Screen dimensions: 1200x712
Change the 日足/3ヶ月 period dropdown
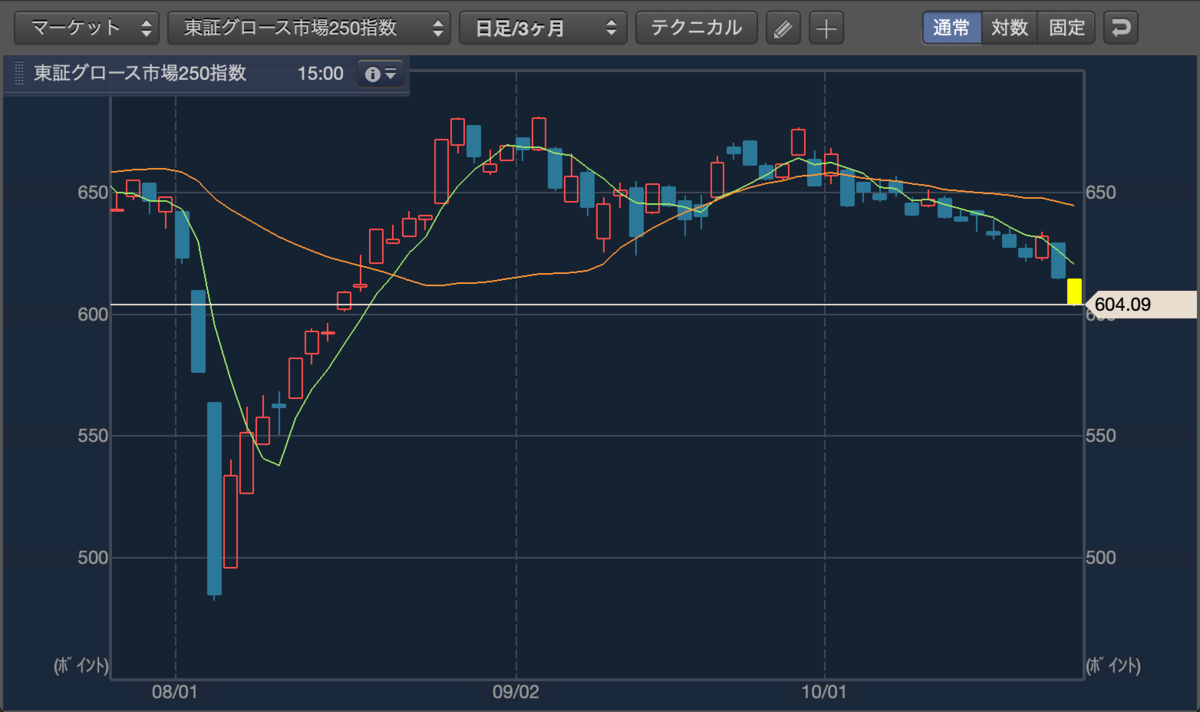point(543,28)
